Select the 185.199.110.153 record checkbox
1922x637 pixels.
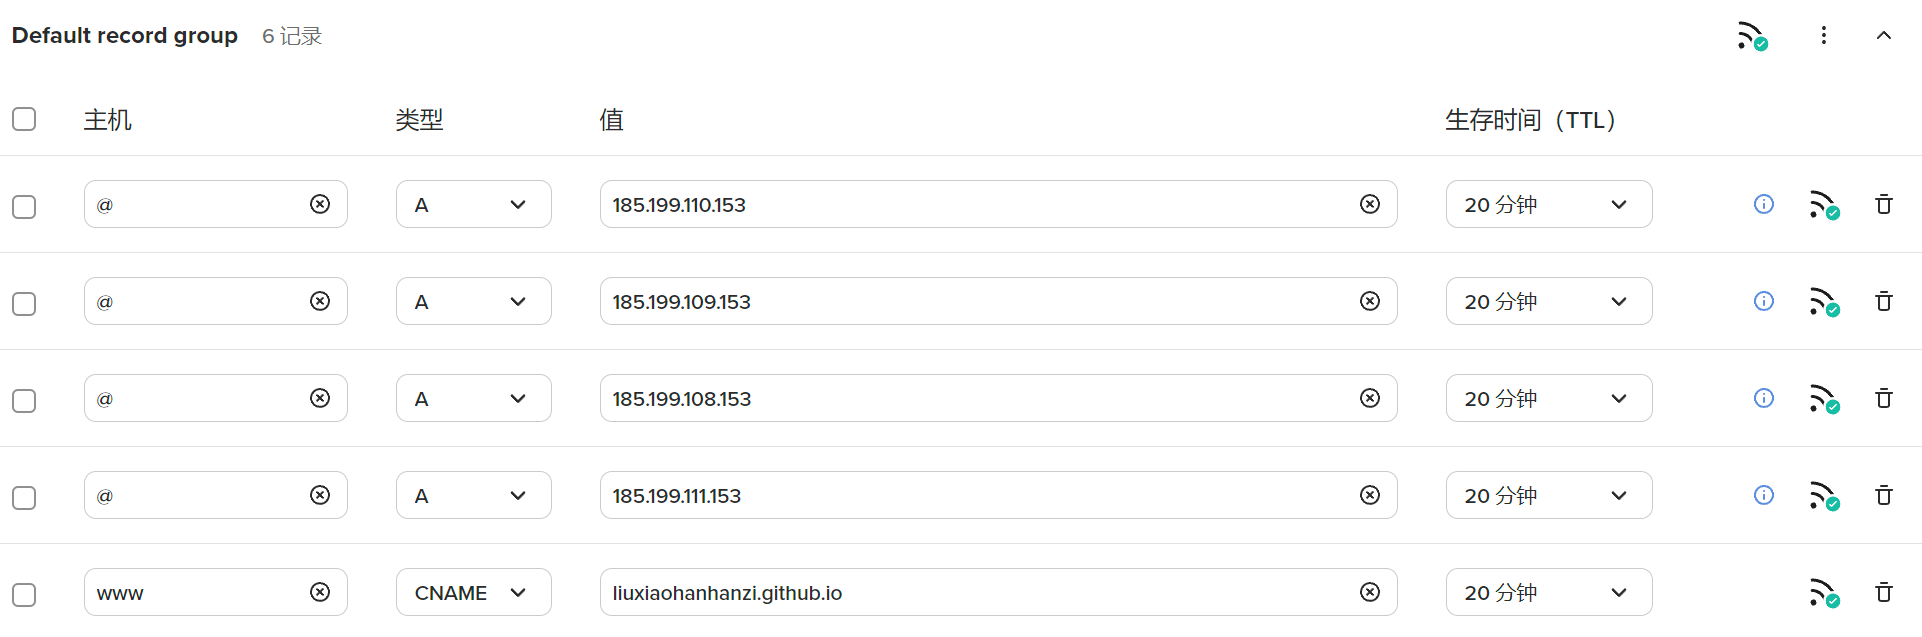tap(24, 206)
